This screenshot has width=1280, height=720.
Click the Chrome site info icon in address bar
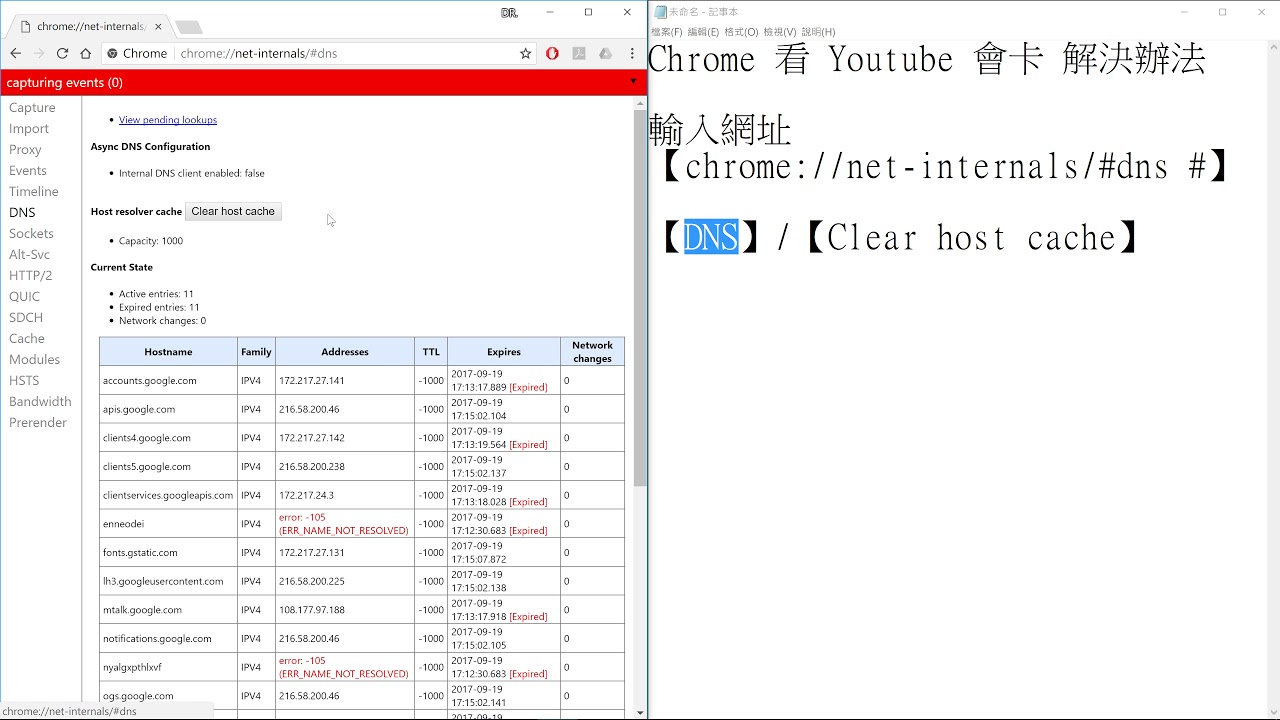[x=113, y=53]
